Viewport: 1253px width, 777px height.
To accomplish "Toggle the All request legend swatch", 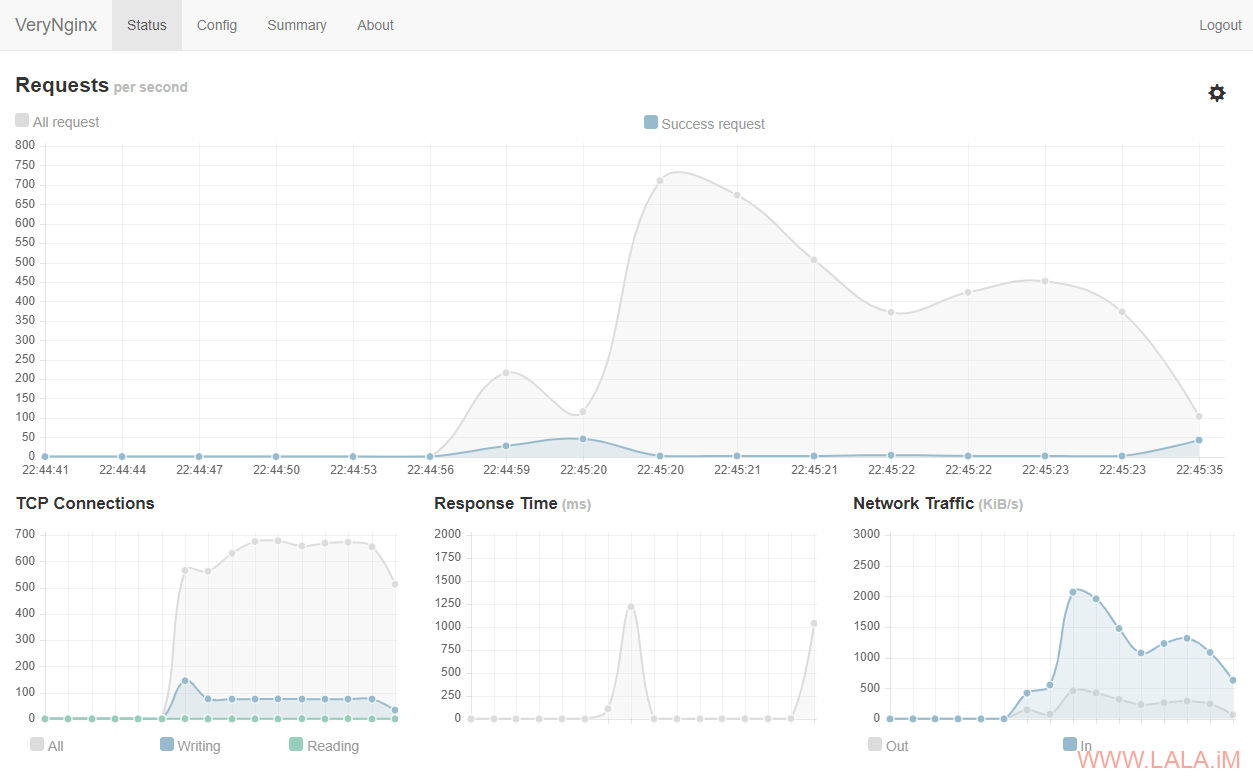I will (22, 120).
